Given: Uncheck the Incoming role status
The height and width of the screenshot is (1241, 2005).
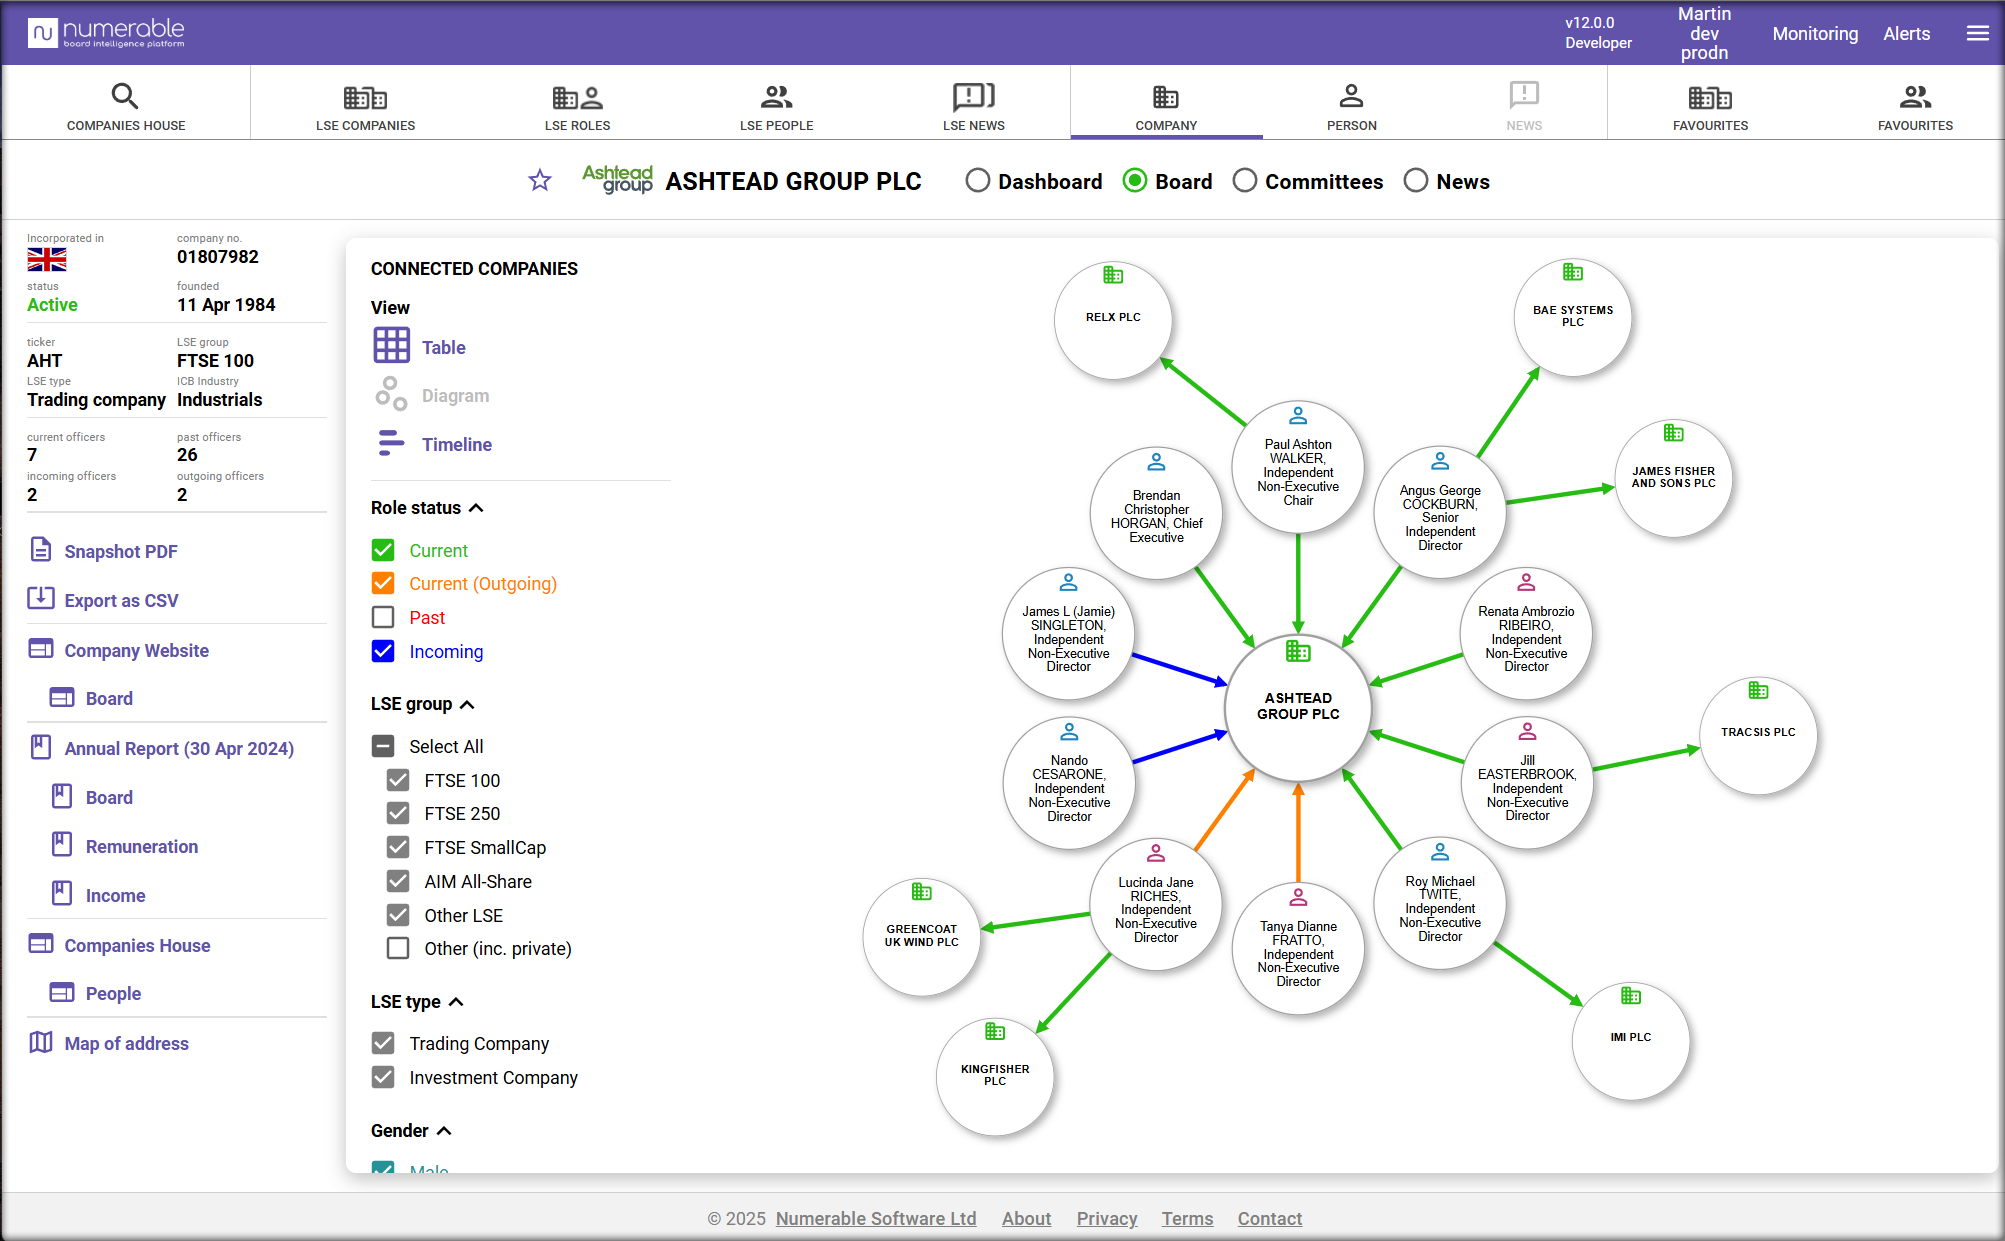Looking at the screenshot, I should click(383, 651).
